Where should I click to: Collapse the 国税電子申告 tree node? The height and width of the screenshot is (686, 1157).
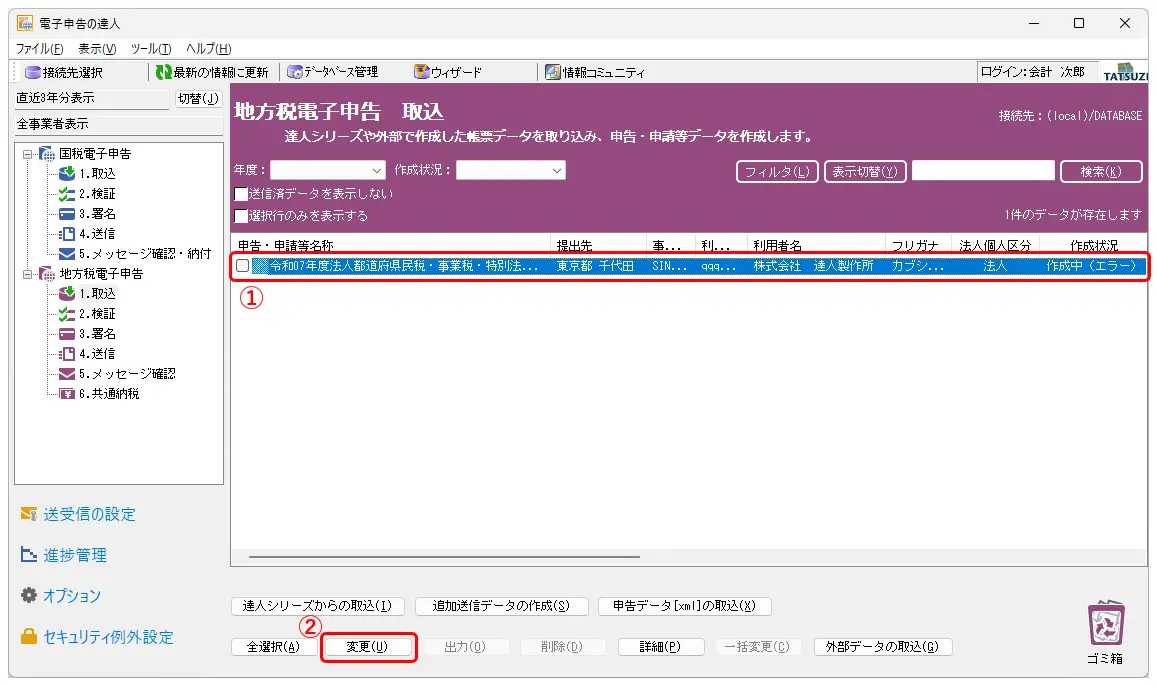click(x=28, y=154)
